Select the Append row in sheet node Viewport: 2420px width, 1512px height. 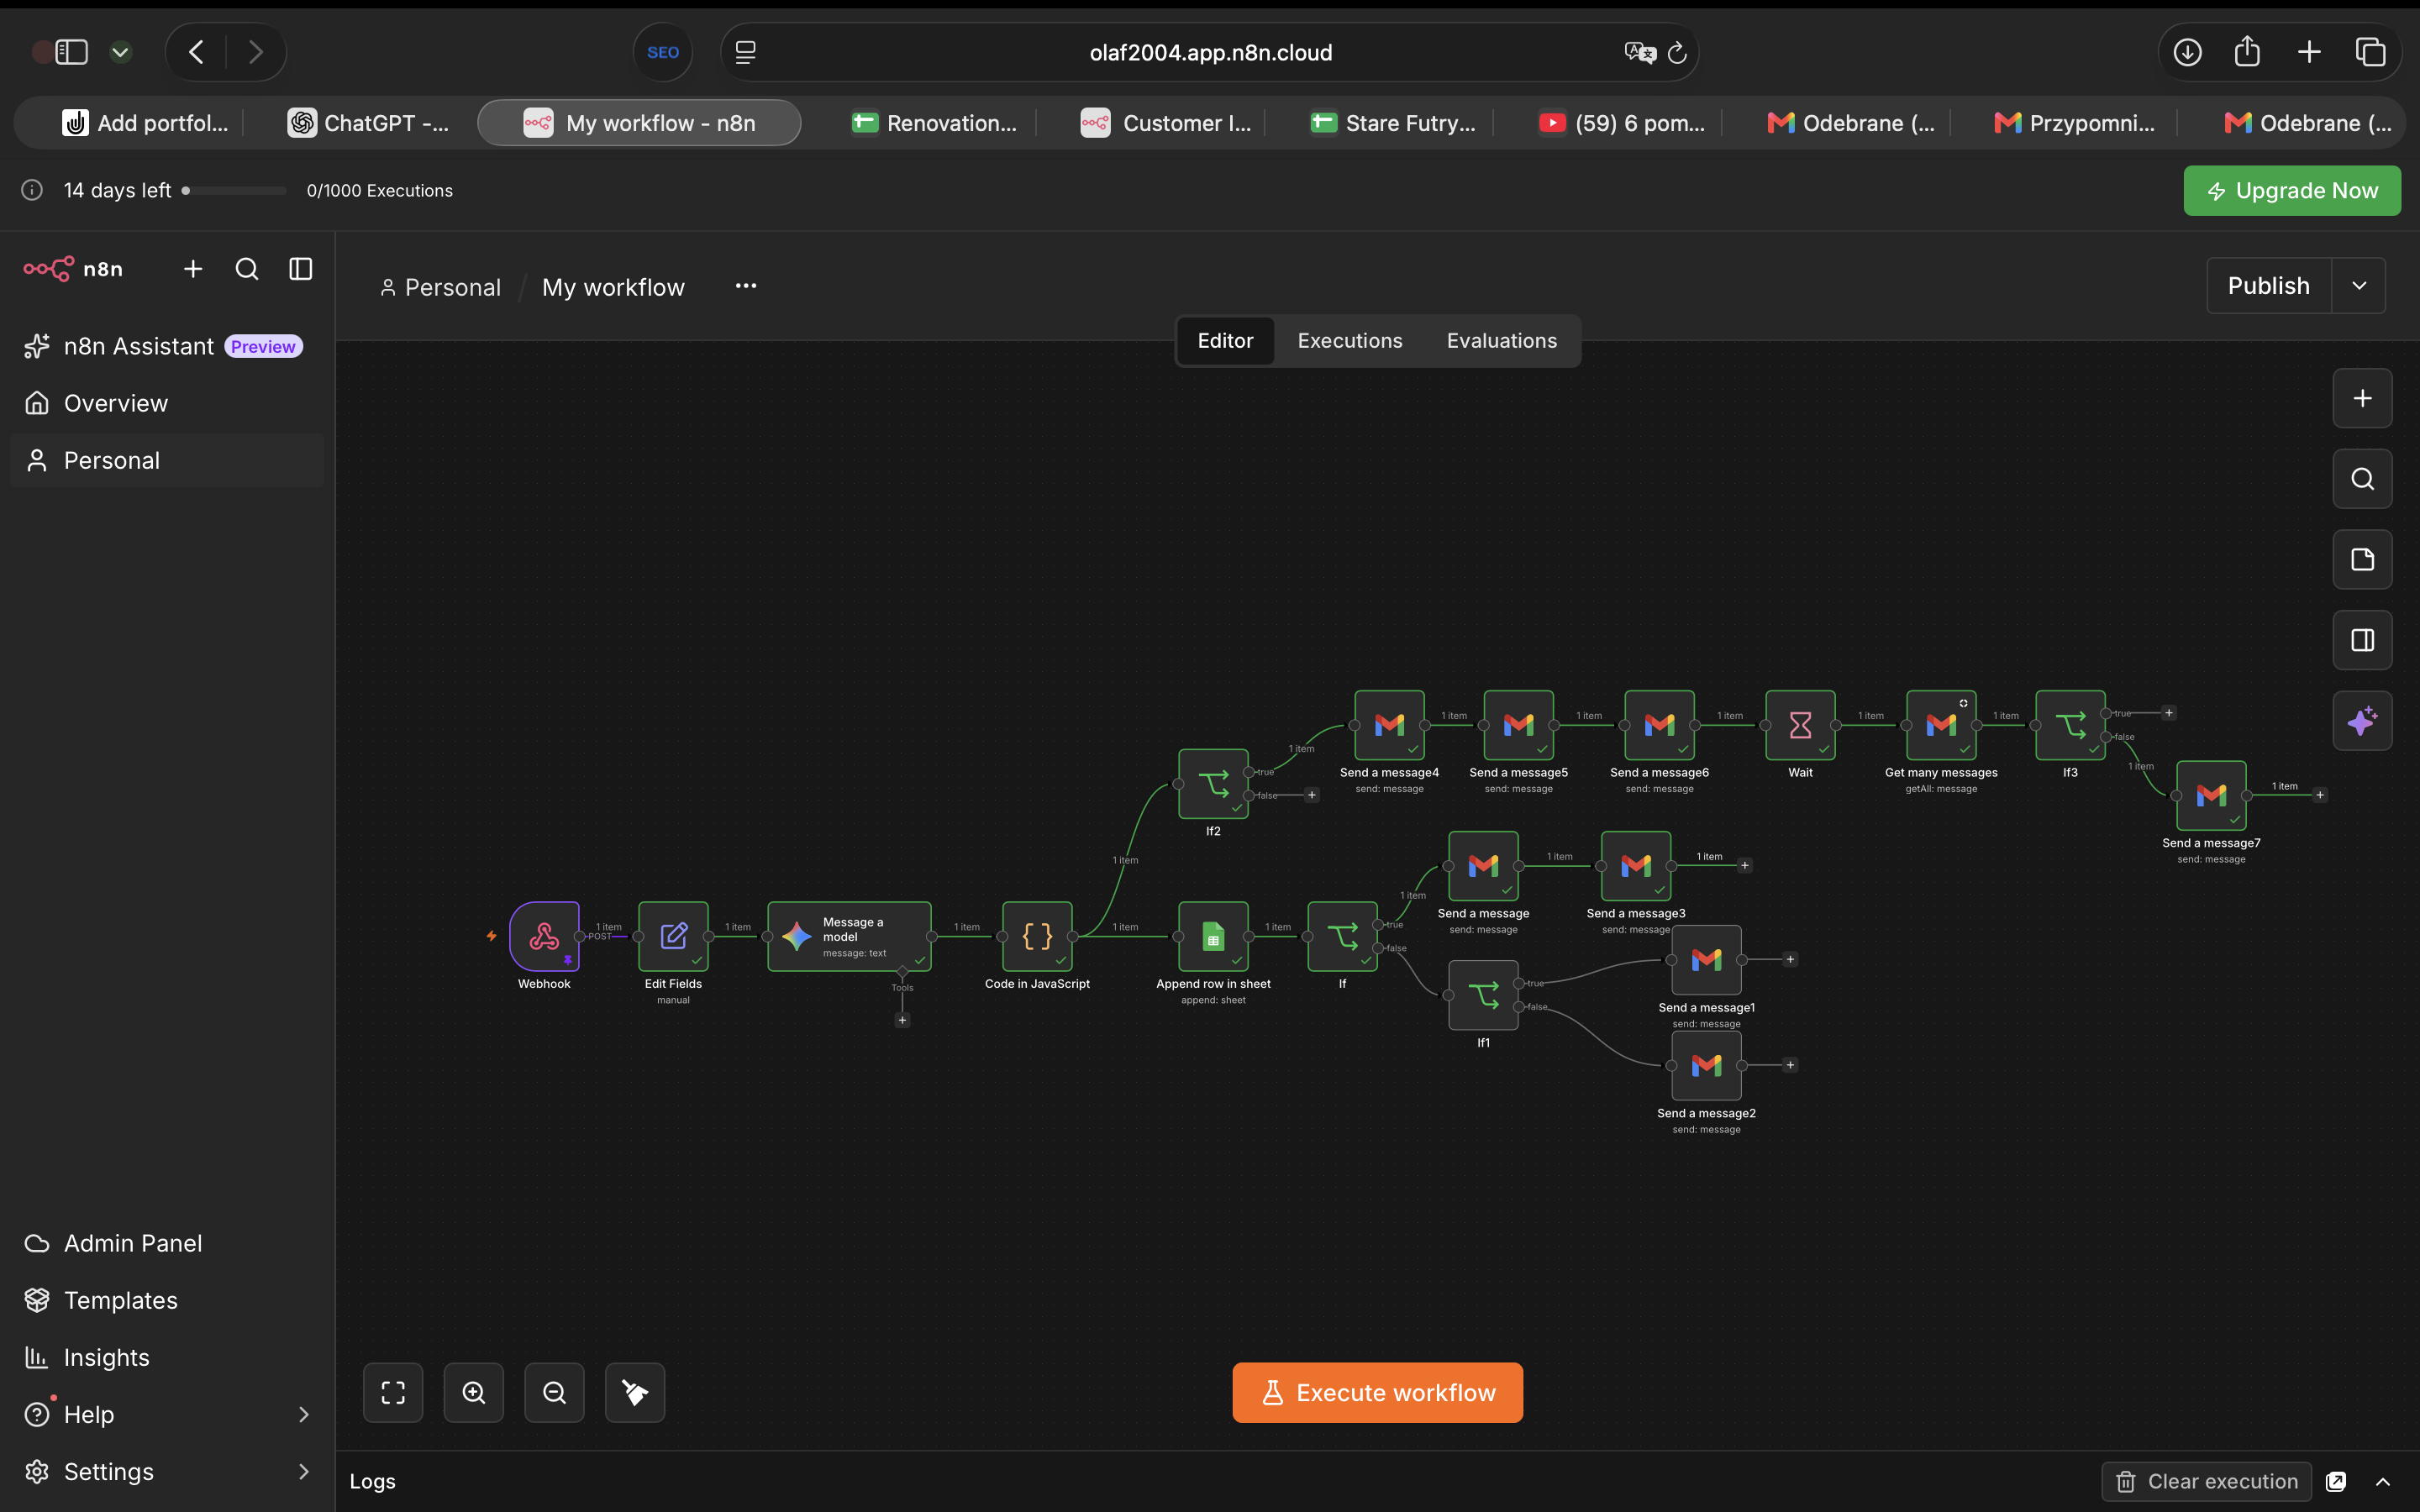[x=1213, y=936]
